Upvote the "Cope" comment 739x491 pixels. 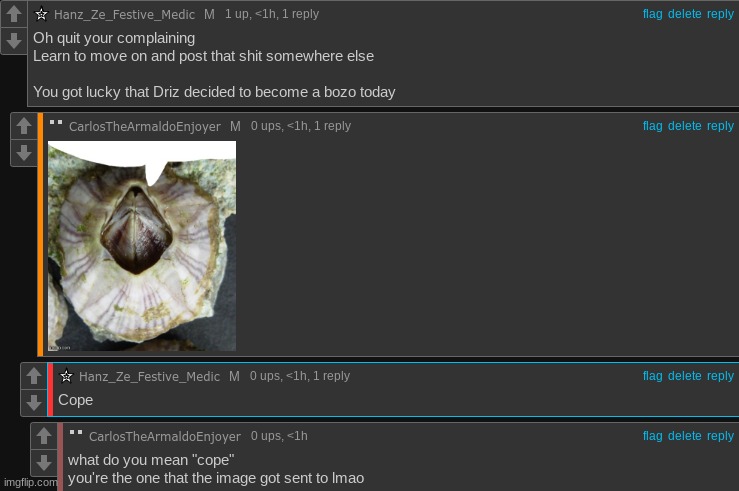click(34, 376)
